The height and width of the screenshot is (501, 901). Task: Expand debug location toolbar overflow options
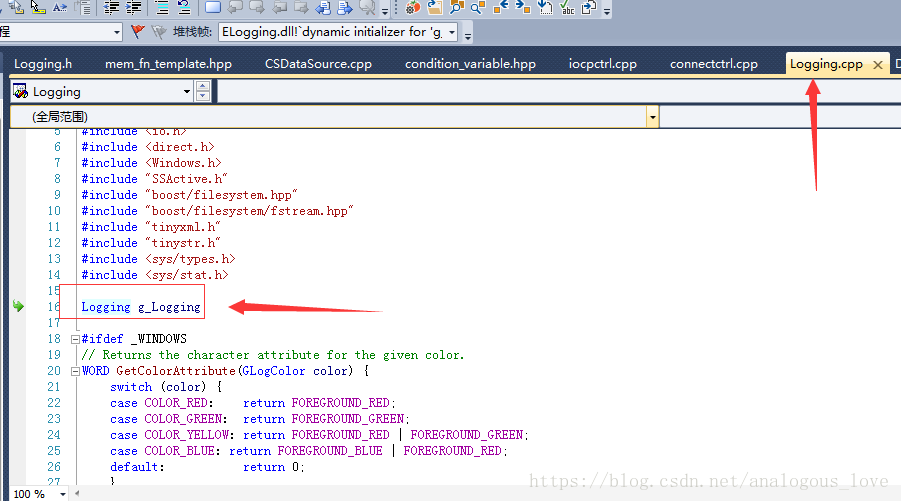tap(468, 36)
